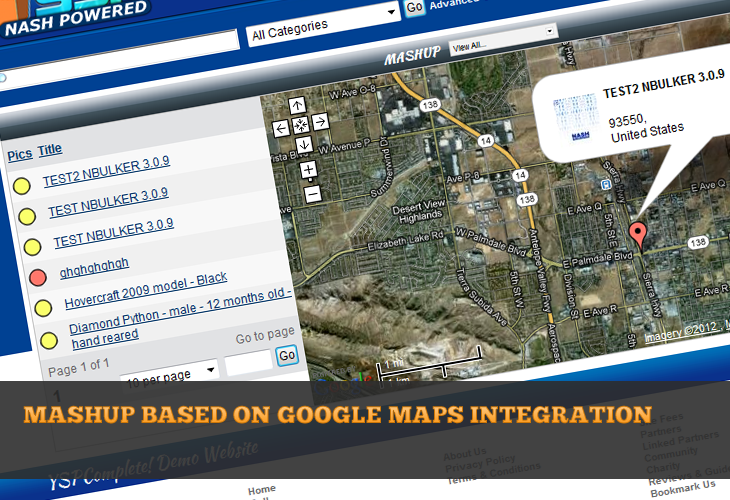Image resolution: width=730 pixels, height=500 pixels.
Task: Click the Bookmark Us footer link
Action: [683, 488]
